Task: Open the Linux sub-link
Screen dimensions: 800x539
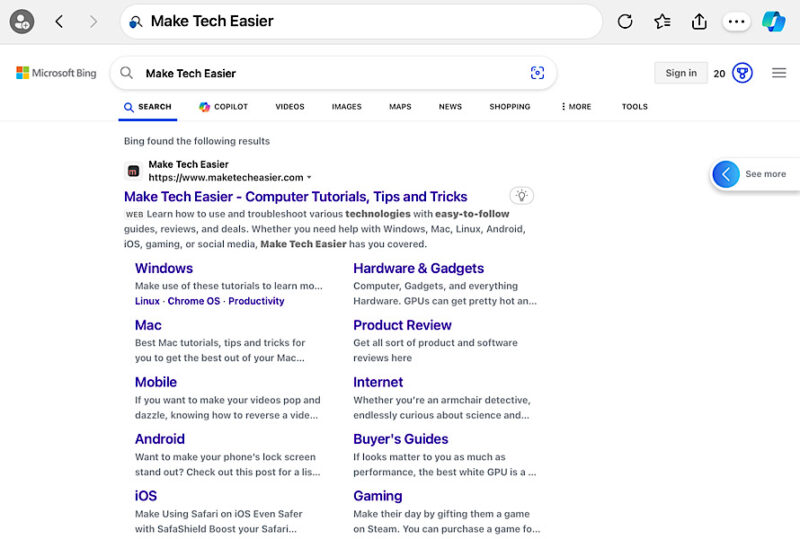Action: (x=147, y=301)
